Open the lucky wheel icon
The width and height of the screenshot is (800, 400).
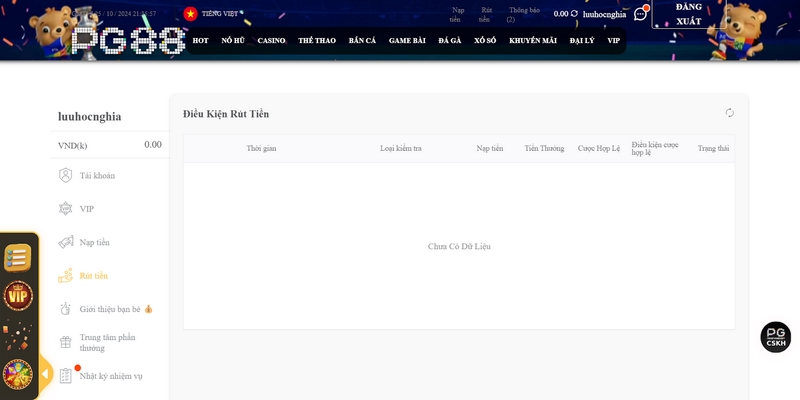click(18, 375)
